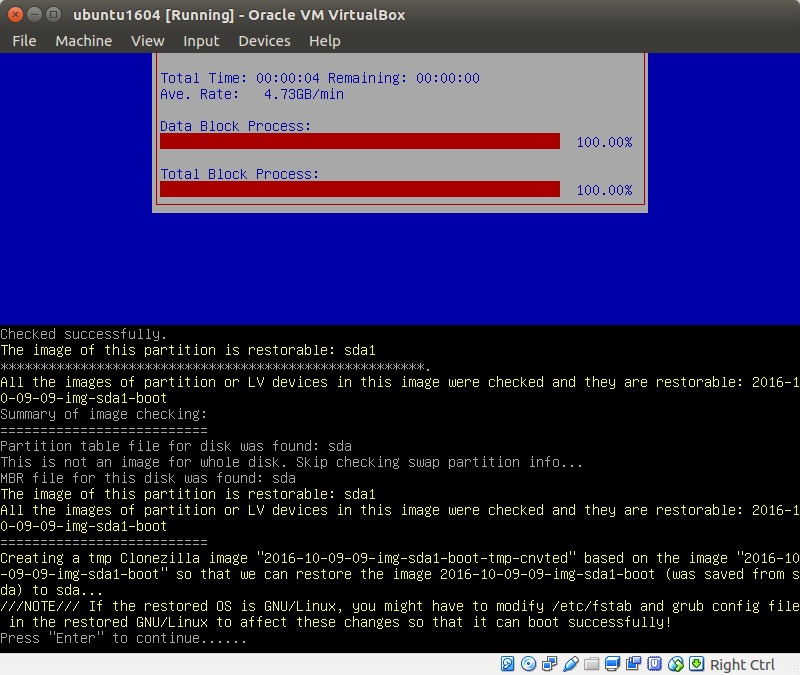Click the Data Block Process progress bar
Screen dimensions: 800x675
click(x=359, y=141)
